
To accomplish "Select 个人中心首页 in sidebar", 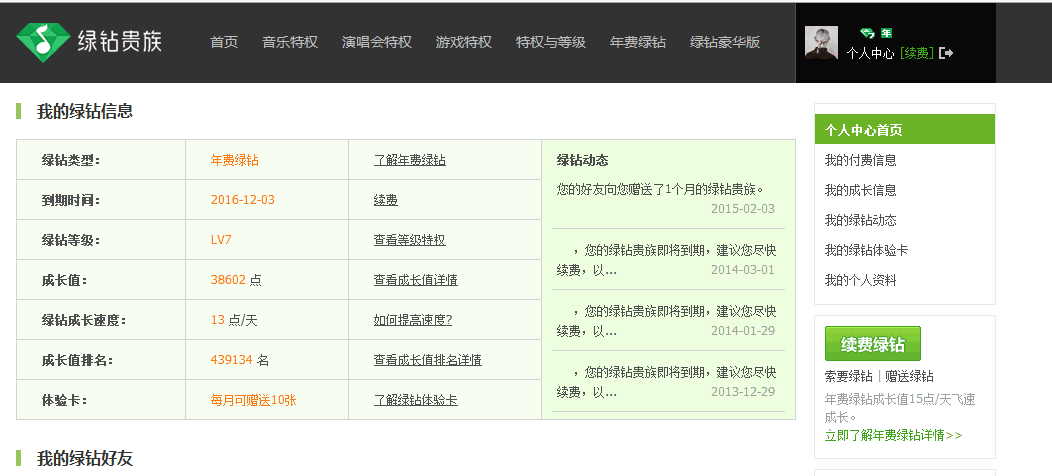I will [904, 130].
